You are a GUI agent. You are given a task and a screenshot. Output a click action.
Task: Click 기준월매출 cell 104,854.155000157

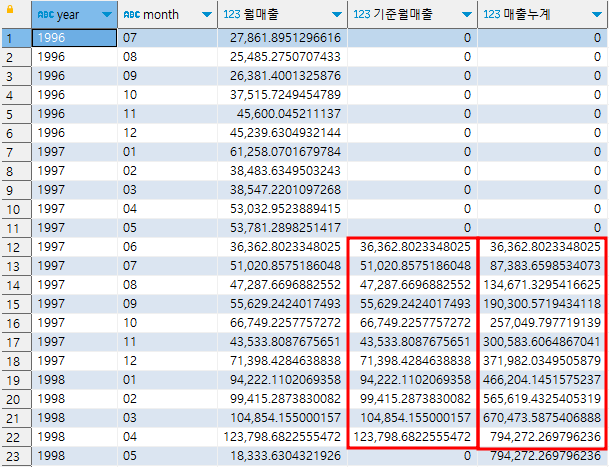(412, 418)
